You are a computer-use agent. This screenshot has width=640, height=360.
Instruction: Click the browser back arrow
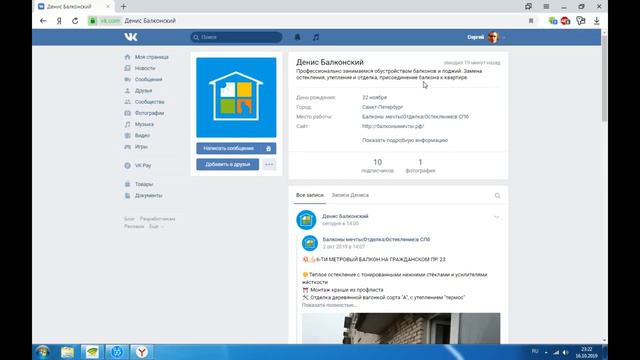[43, 21]
